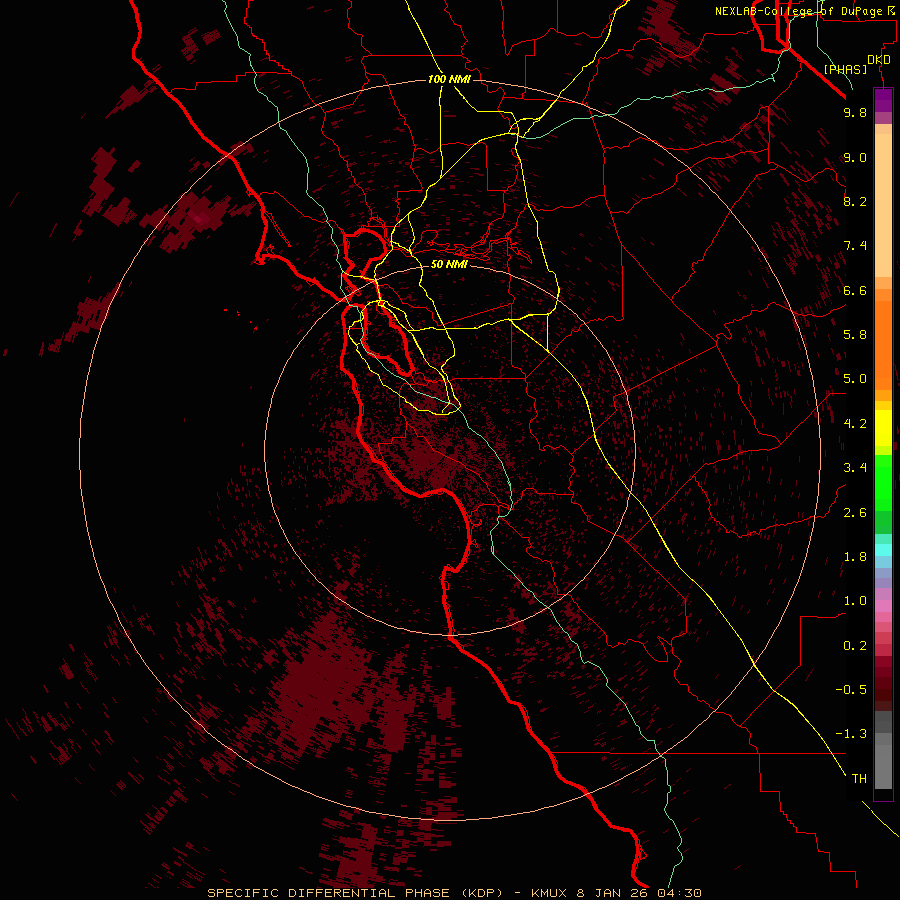Click the -0.5 scale value

tap(851, 690)
